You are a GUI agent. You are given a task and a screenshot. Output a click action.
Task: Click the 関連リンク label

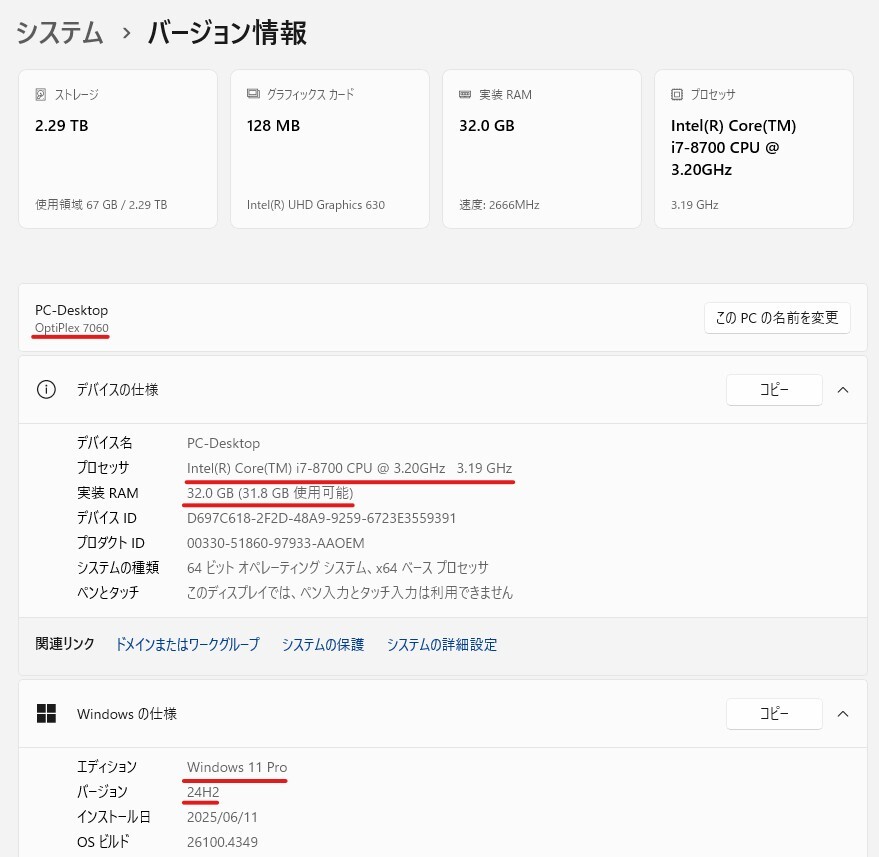(x=64, y=643)
